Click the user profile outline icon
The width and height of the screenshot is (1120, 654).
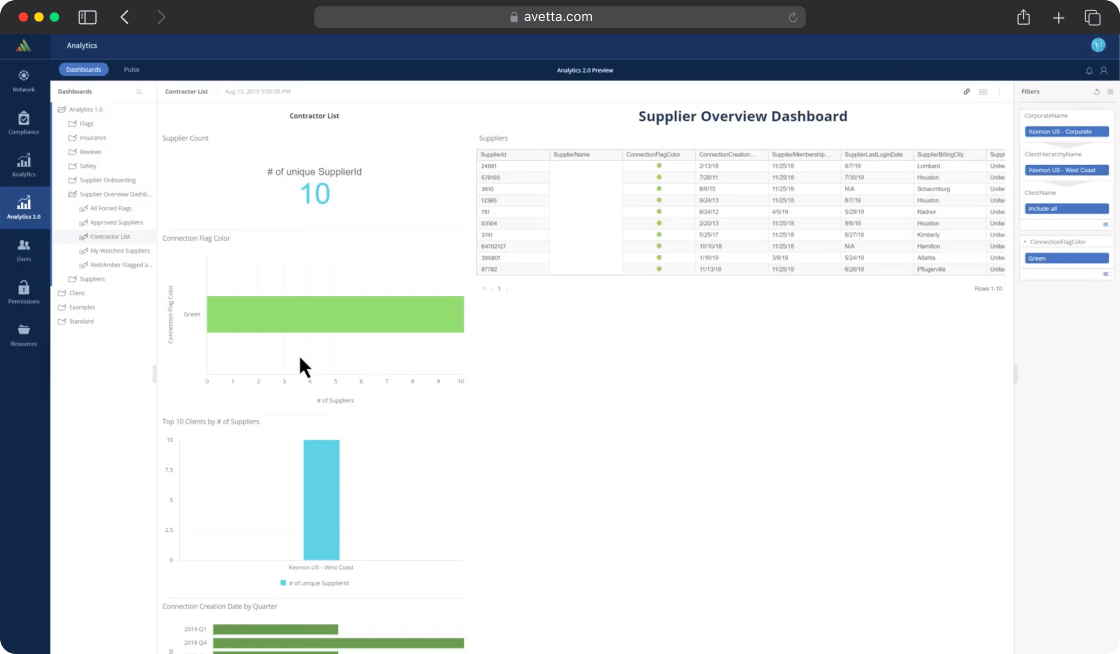point(1104,70)
